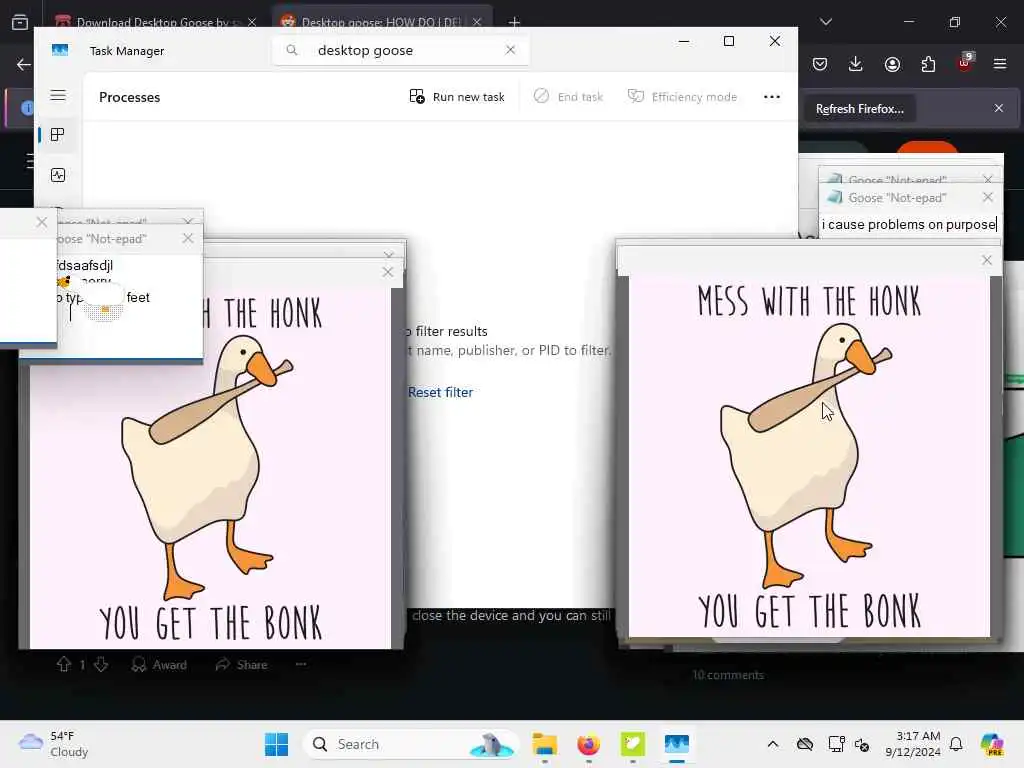Close right Goose Not-epad window showing 'i cause problems on purpose'
Screen dimensions: 1024x768
(987, 197)
